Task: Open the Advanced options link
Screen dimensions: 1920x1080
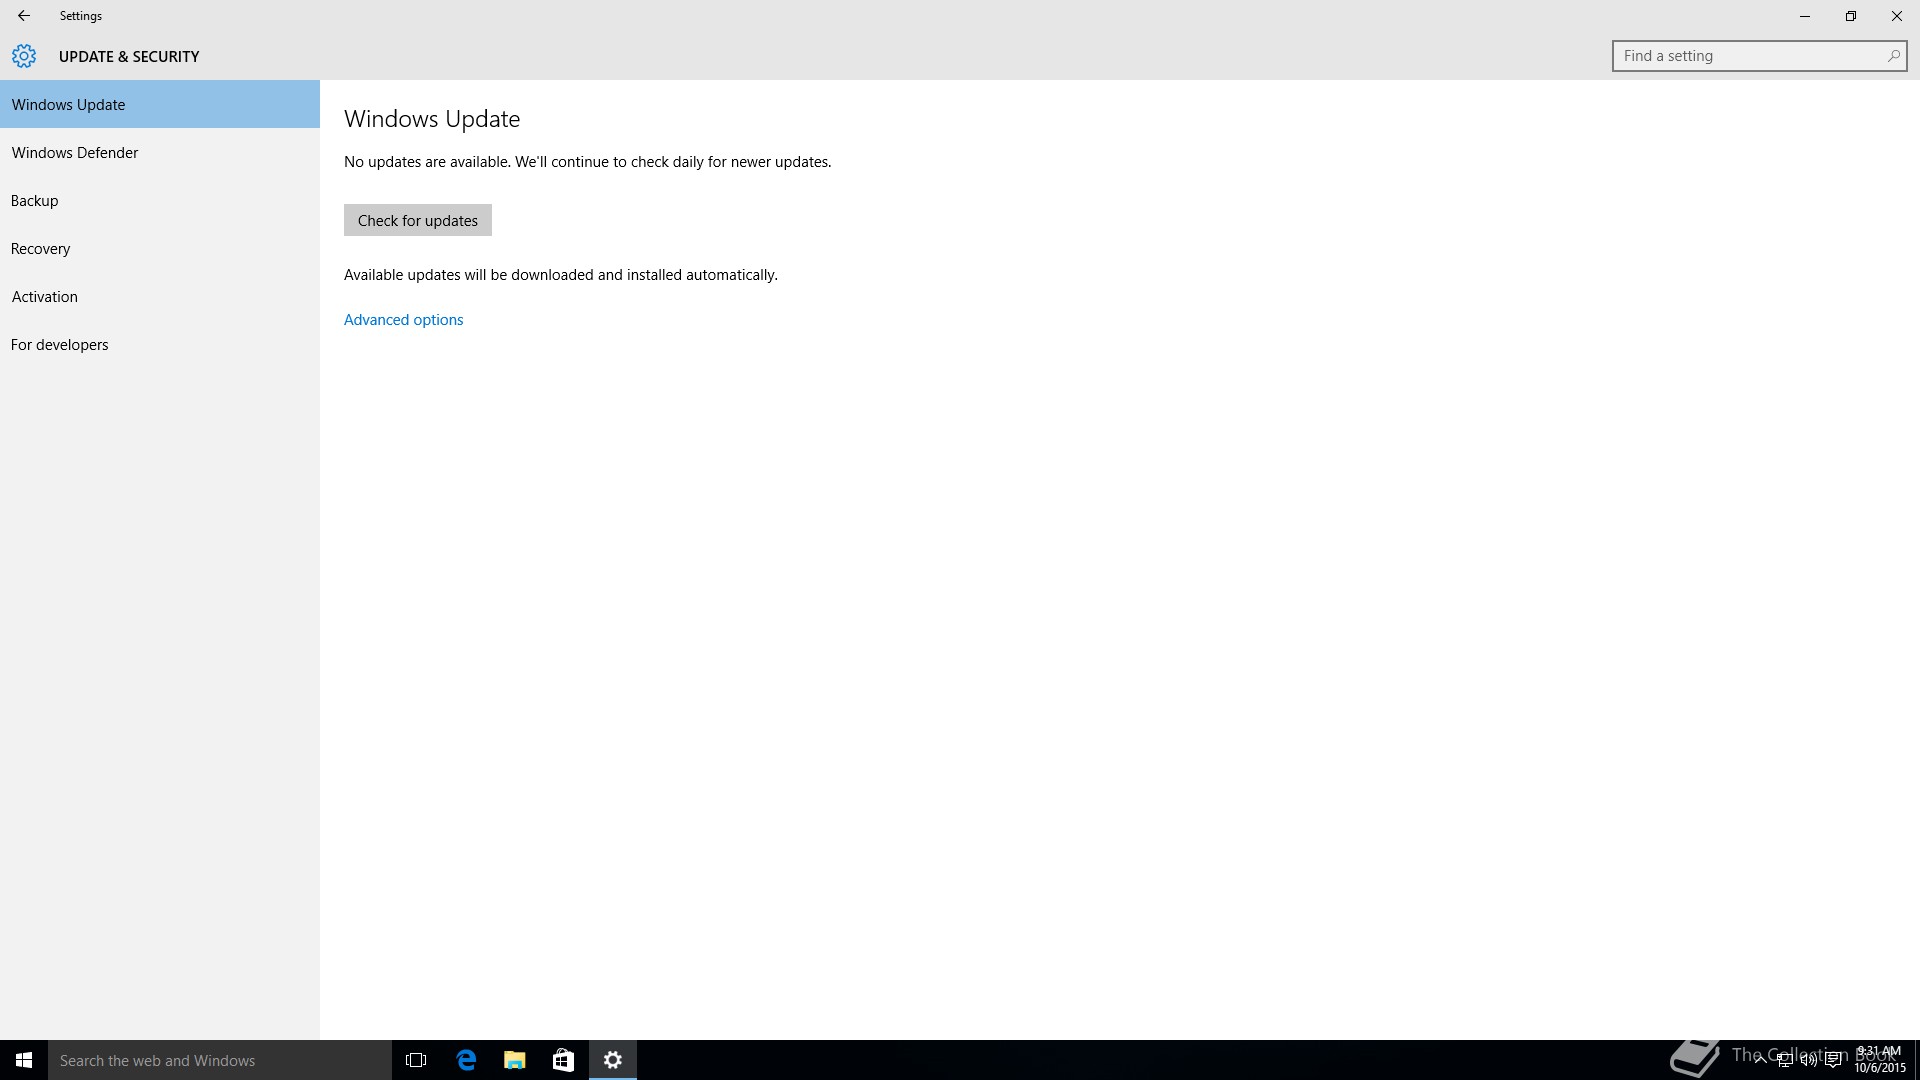Action: coord(404,320)
